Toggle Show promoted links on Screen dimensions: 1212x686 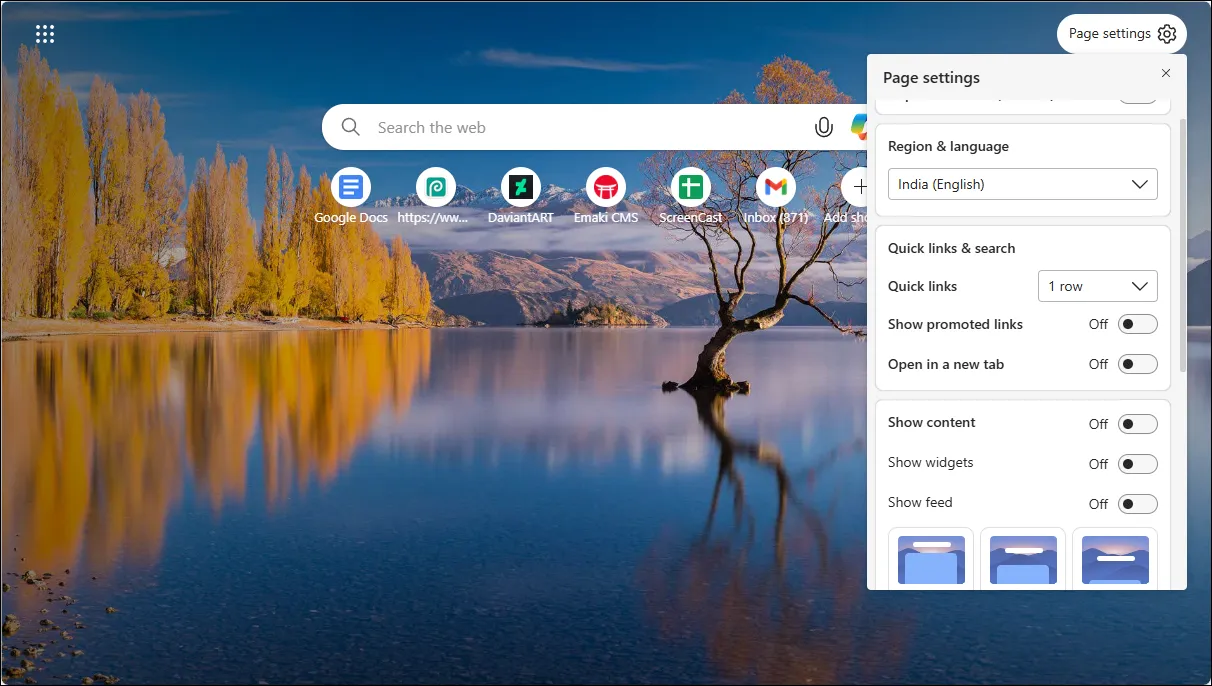coord(1137,324)
